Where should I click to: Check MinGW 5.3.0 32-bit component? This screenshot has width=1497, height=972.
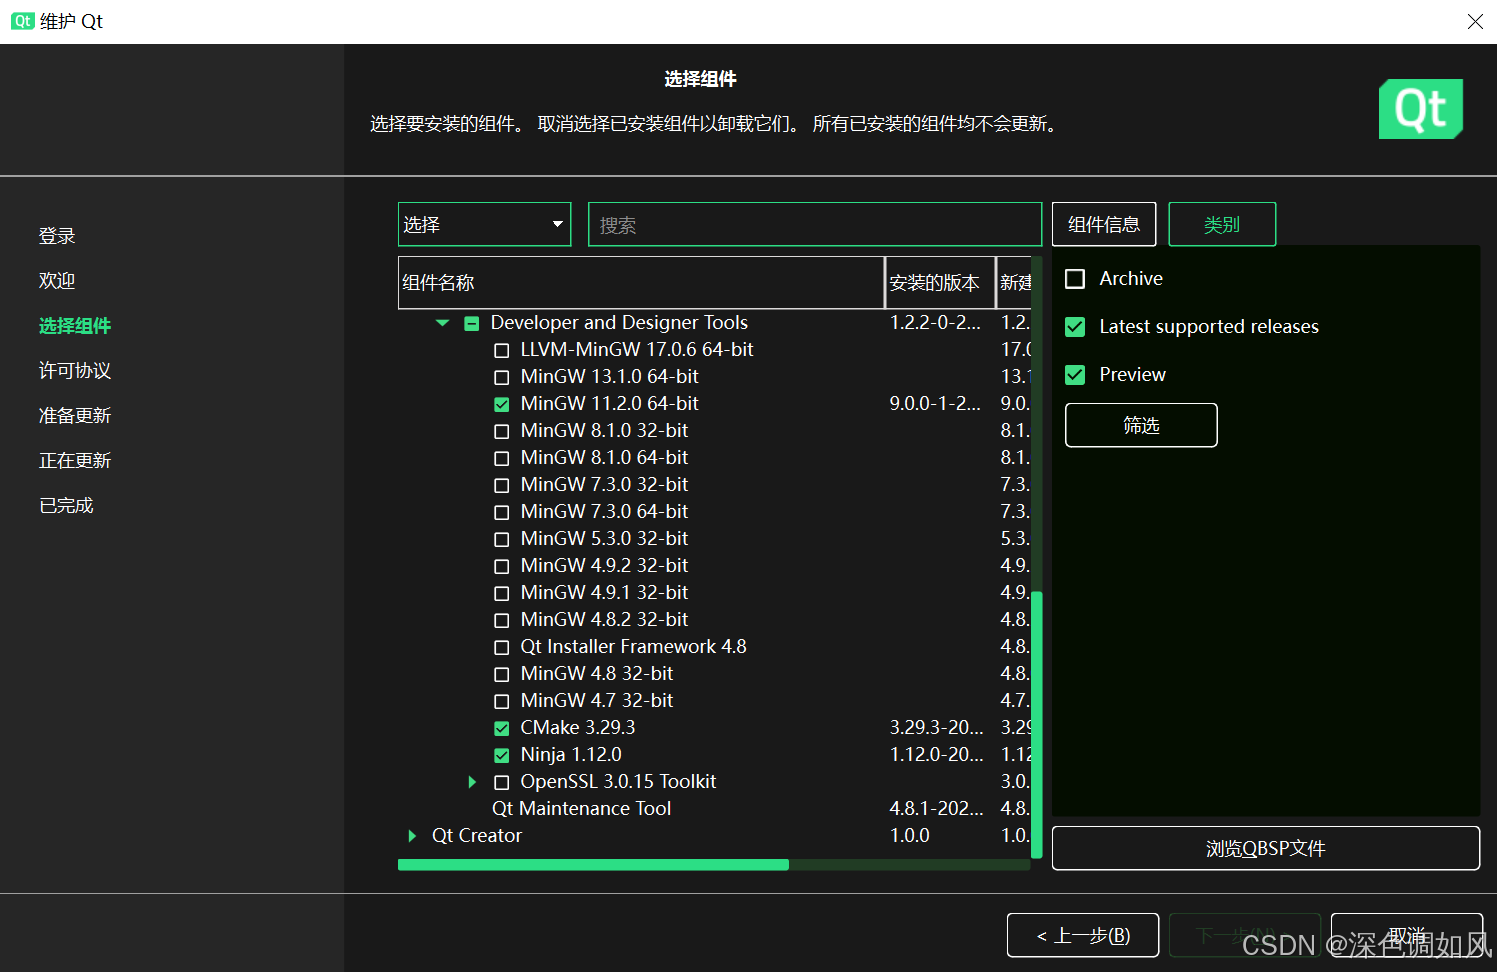click(502, 539)
